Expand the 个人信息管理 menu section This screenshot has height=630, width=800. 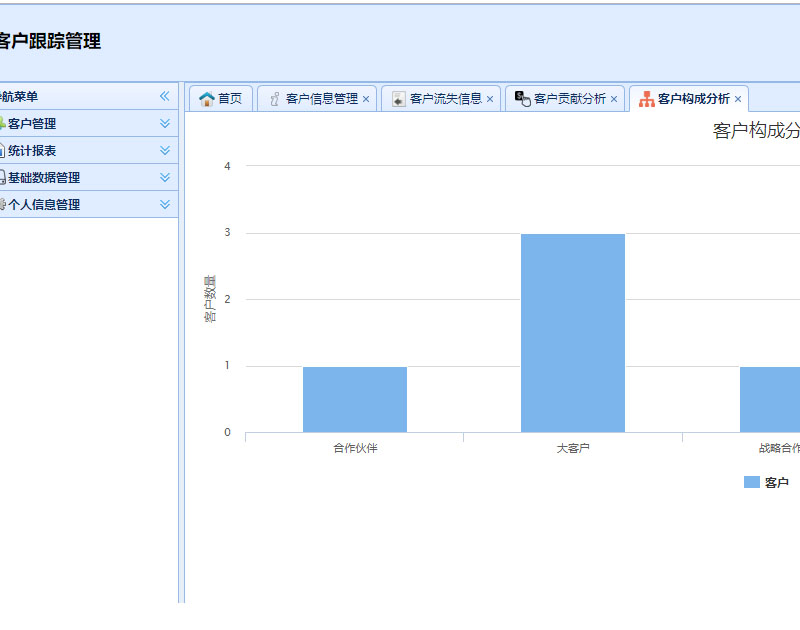click(165, 205)
